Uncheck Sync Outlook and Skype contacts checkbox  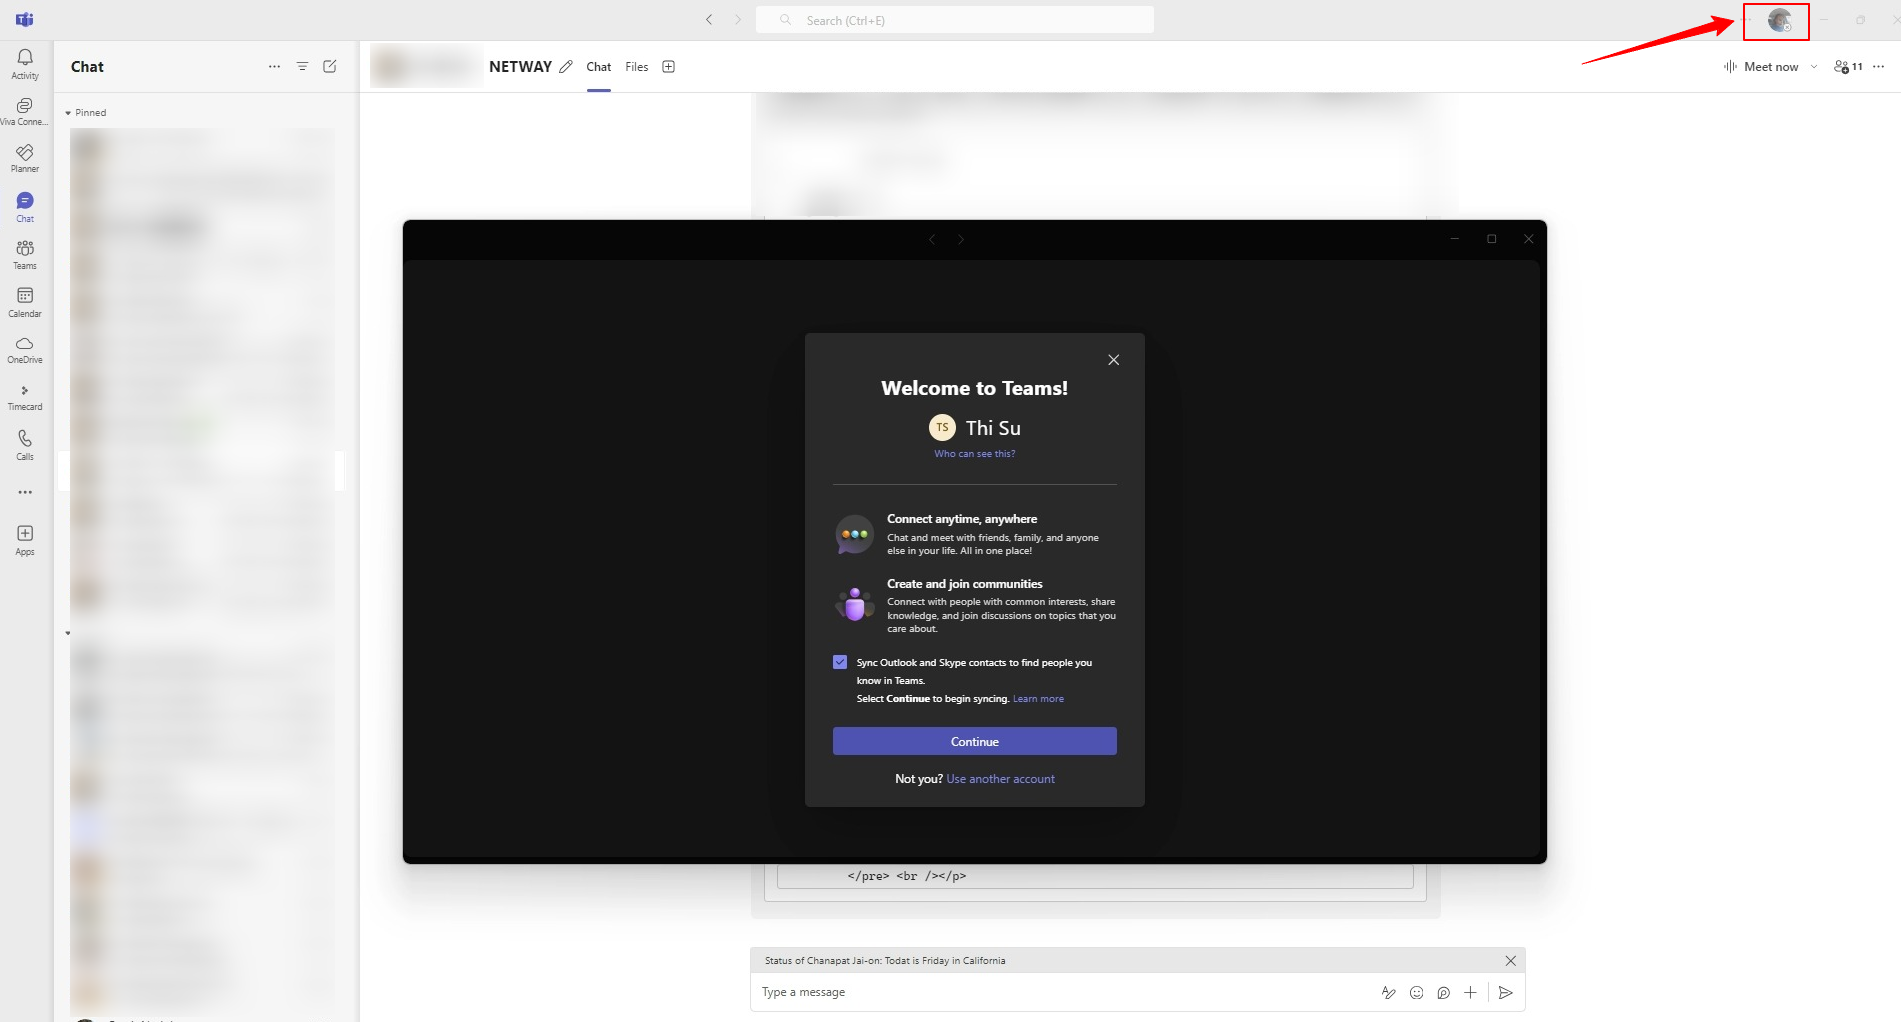(840, 662)
